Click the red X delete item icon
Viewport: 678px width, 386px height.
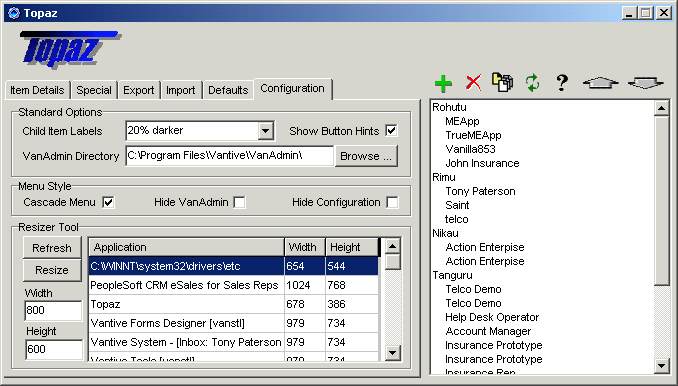pyautogui.click(x=473, y=82)
